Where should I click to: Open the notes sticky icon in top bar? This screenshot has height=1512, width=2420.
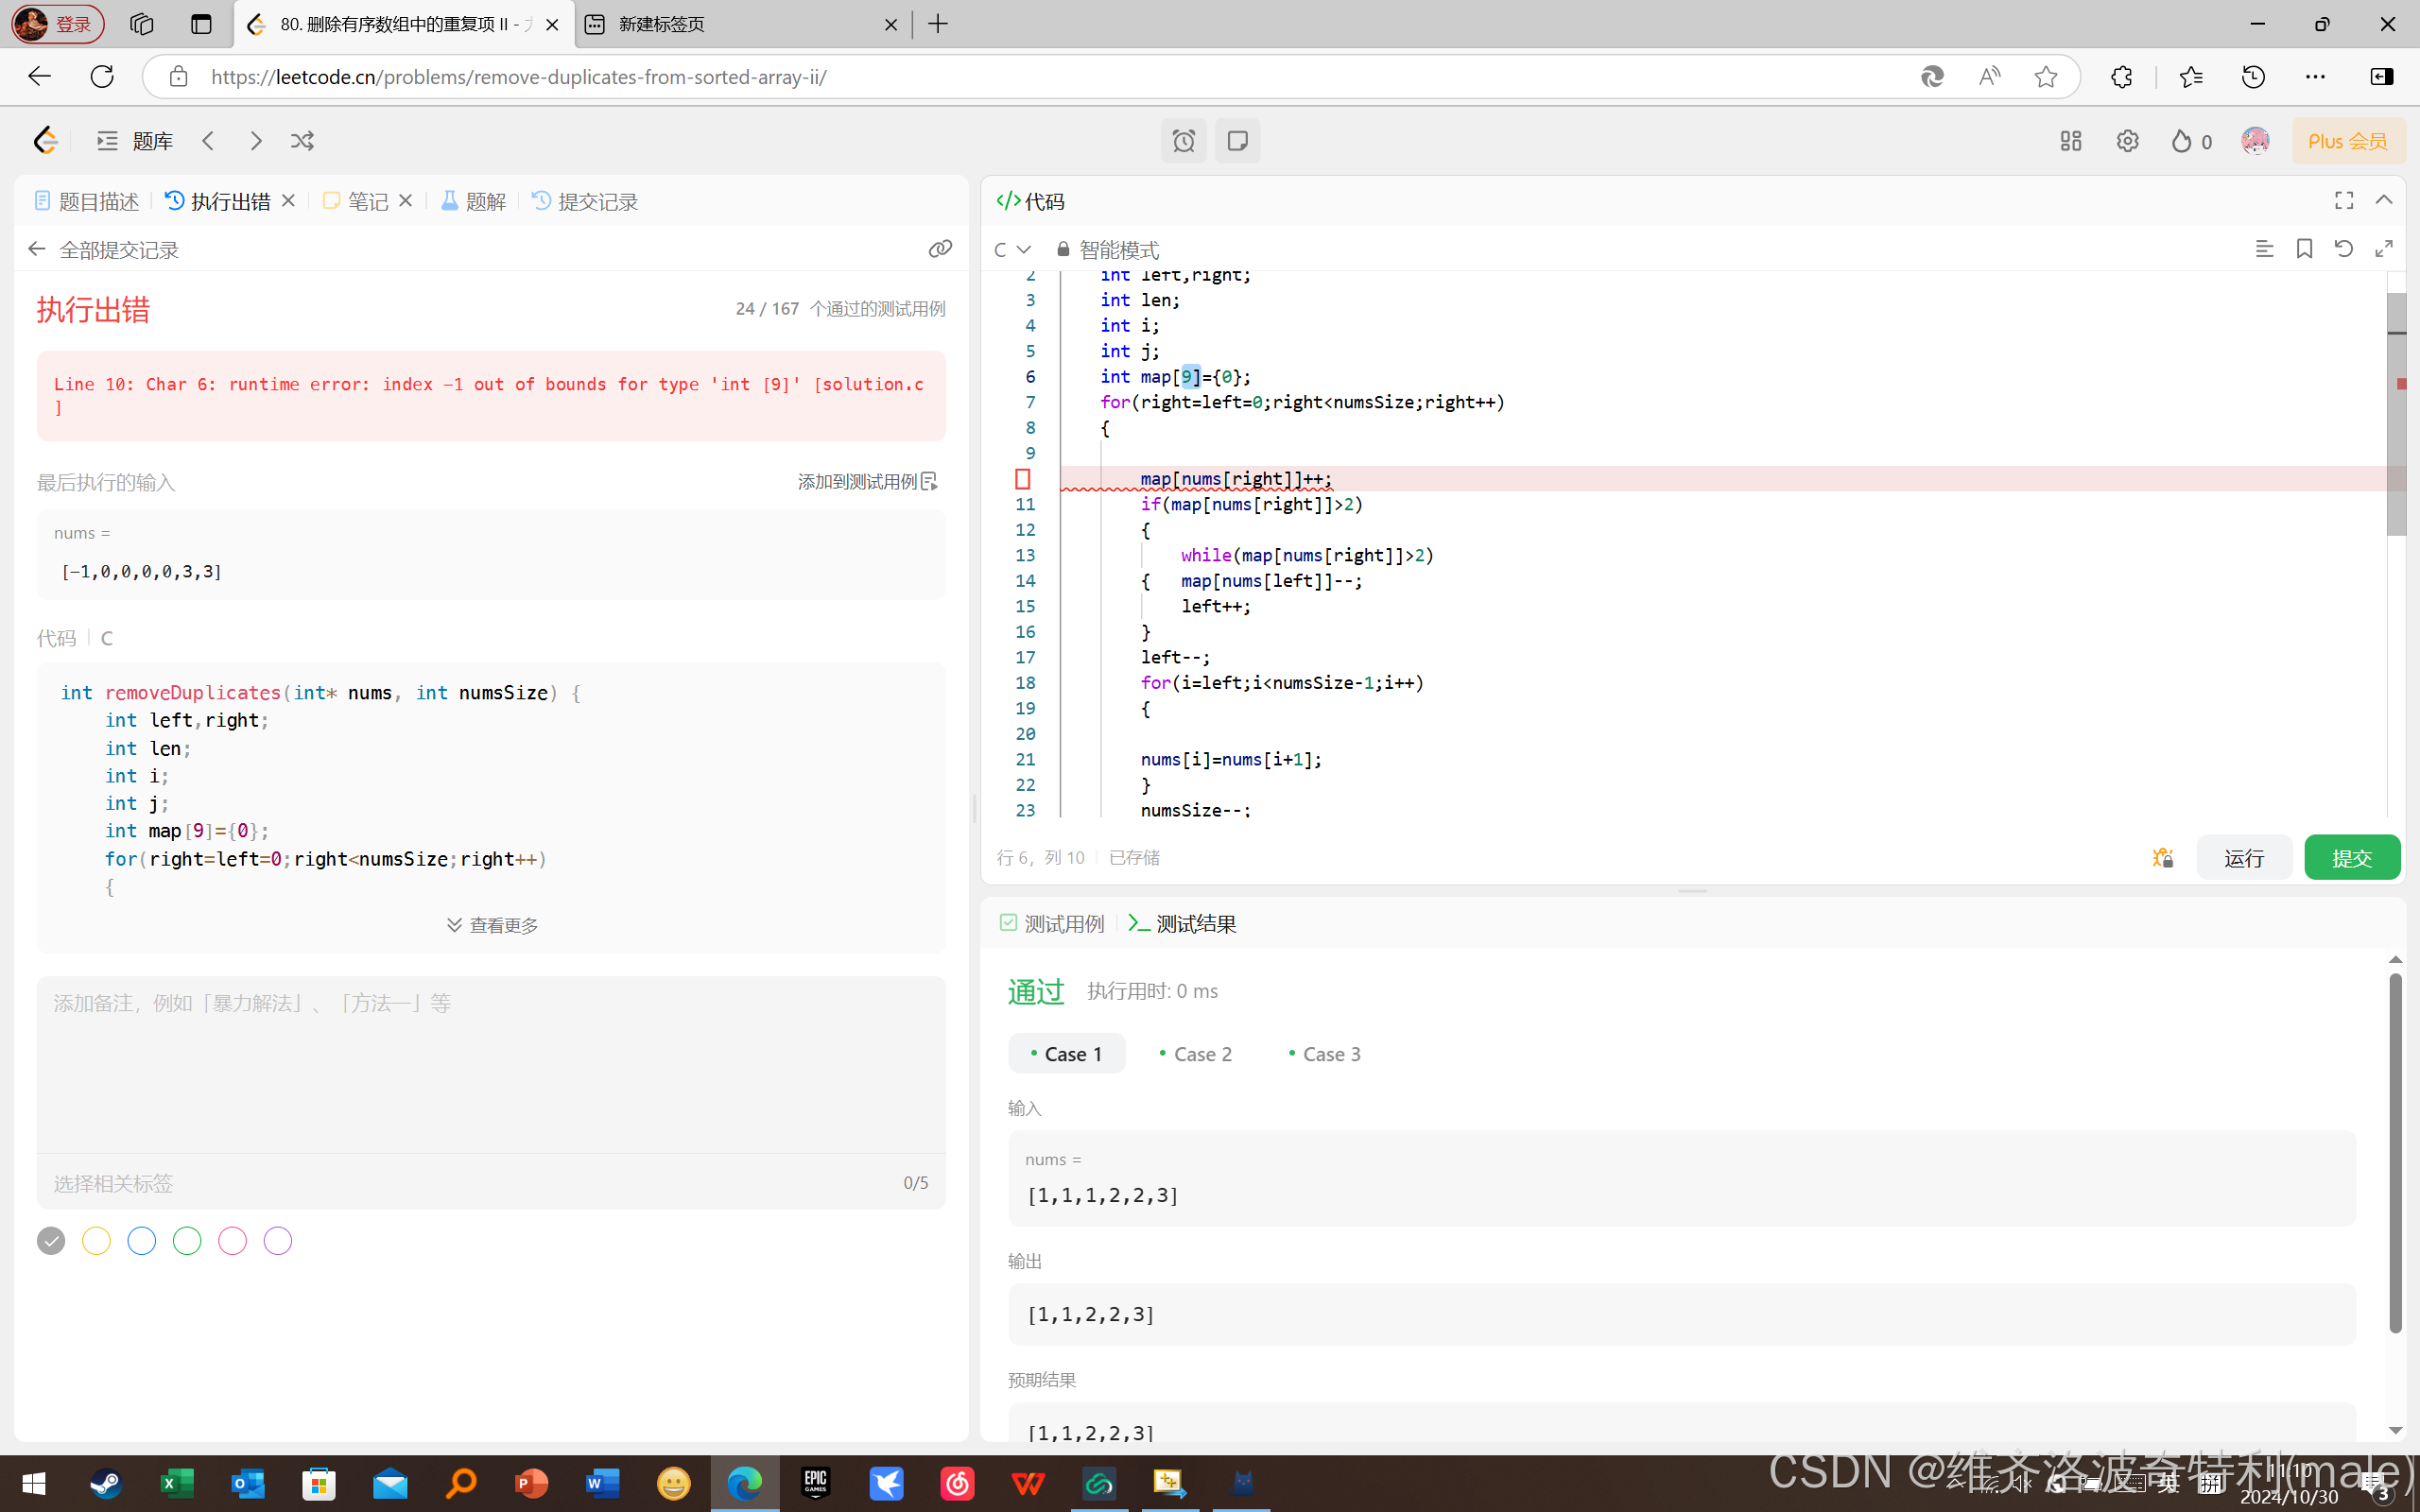pos(1237,141)
